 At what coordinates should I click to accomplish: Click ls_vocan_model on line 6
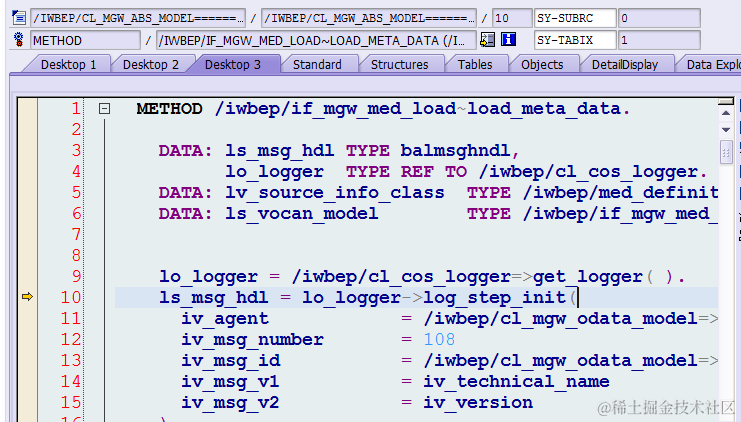[302, 214]
